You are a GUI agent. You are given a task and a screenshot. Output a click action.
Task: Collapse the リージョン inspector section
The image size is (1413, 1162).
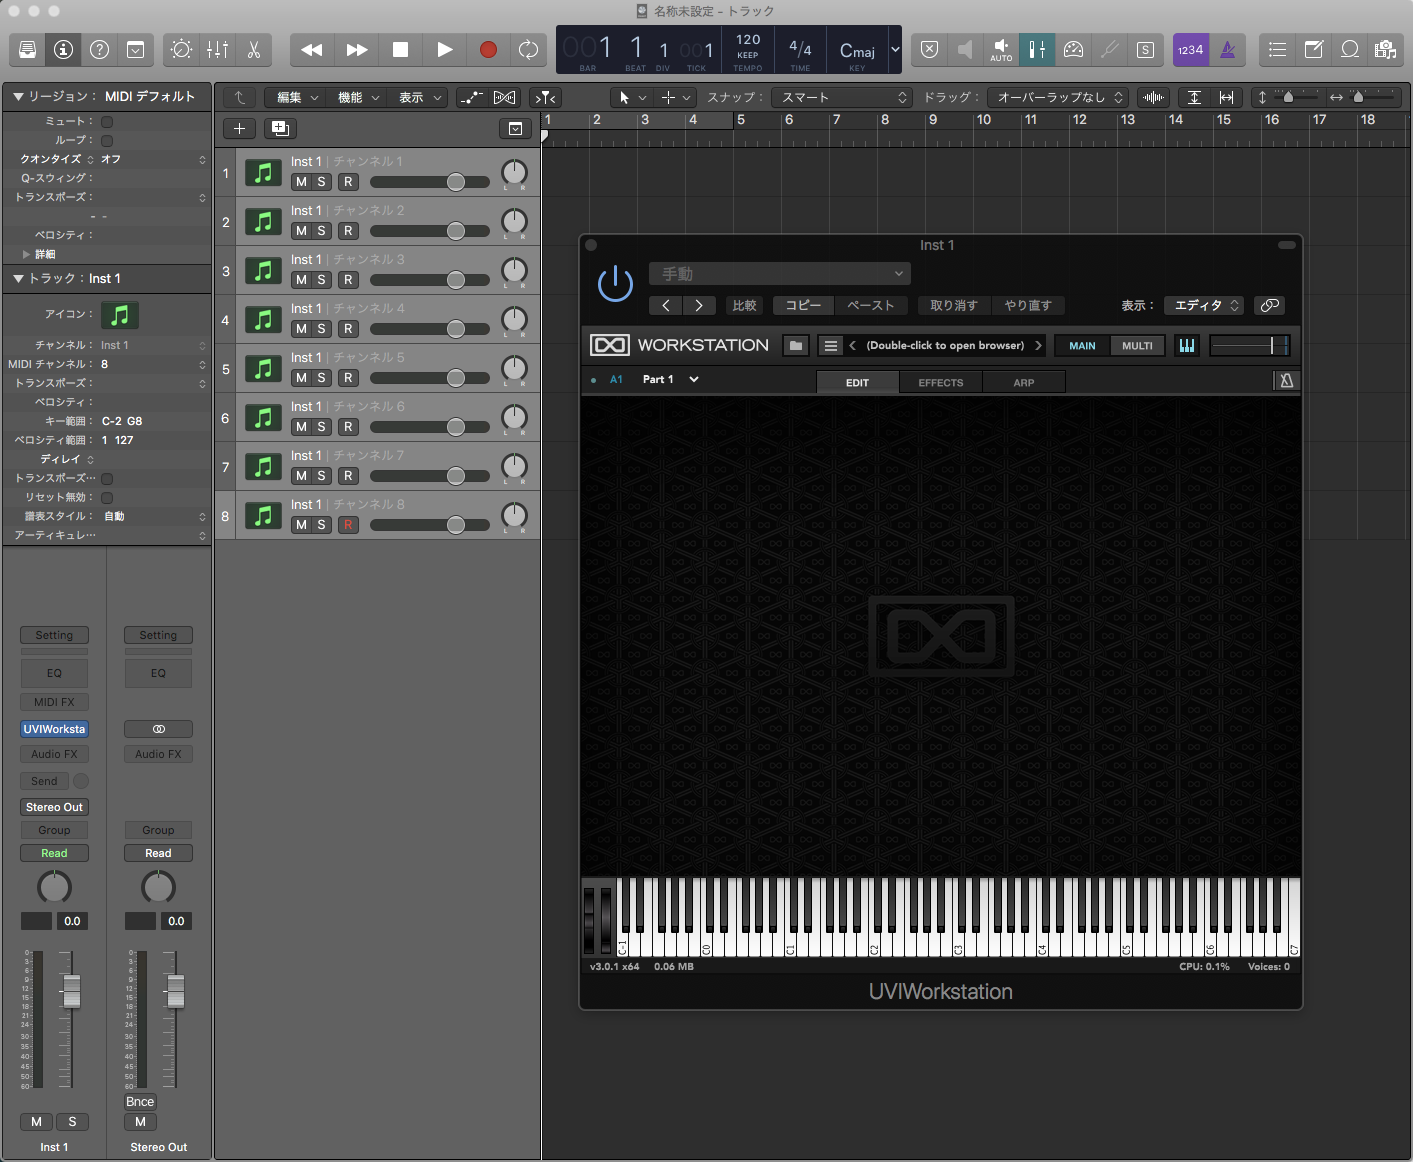[18, 96]
